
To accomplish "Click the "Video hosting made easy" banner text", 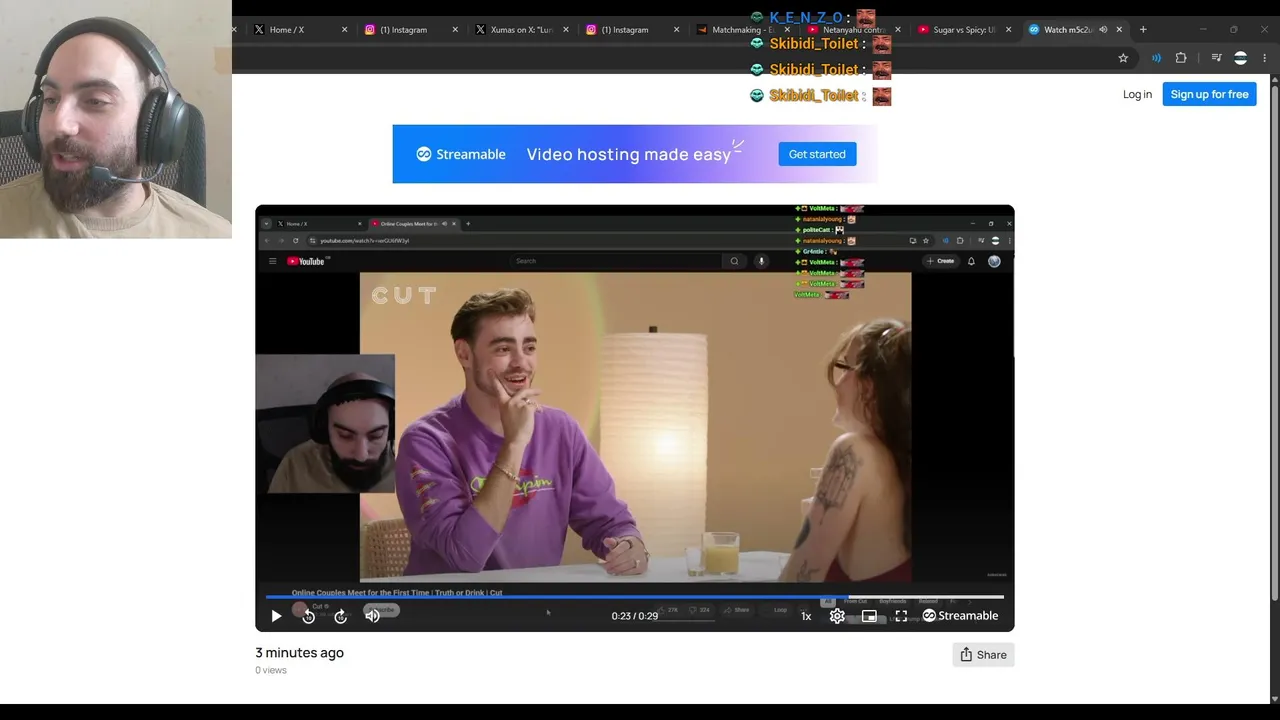I will pyautogui.click(x=629, y=154).
